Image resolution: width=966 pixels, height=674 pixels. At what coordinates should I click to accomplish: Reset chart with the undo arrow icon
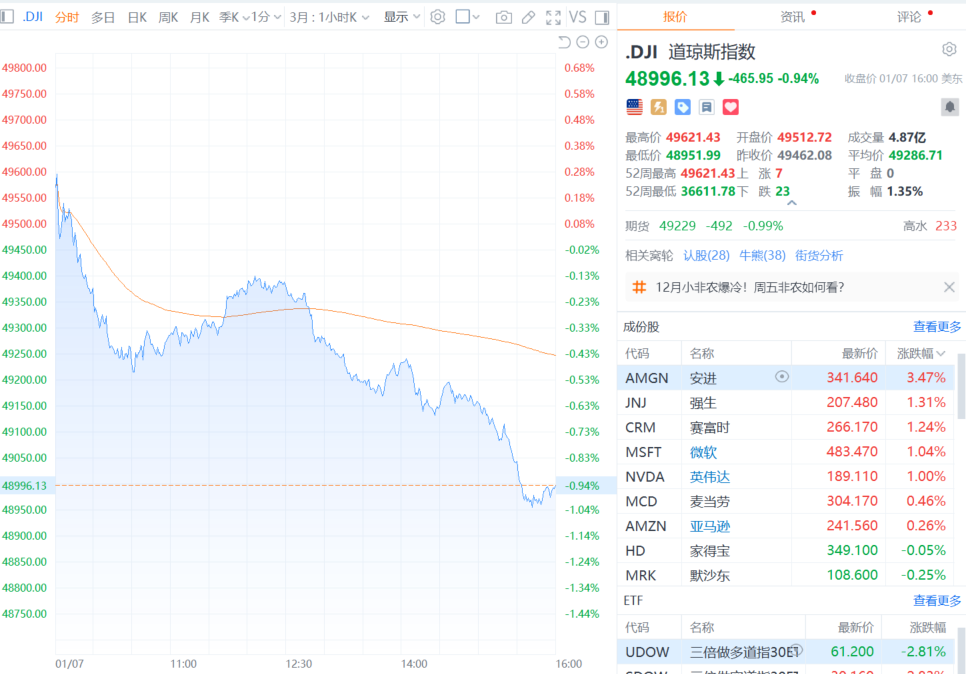563,42
